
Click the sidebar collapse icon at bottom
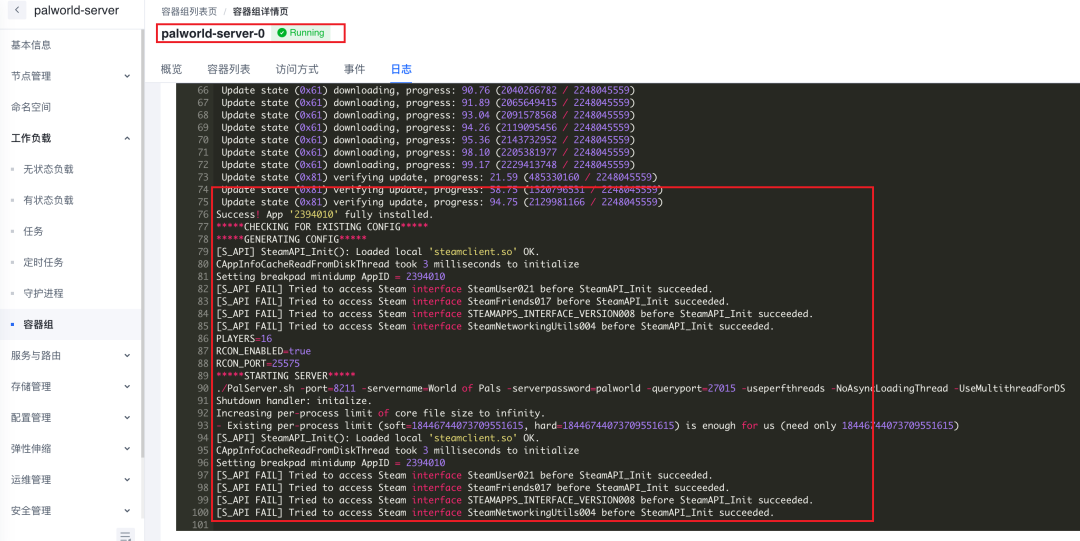pos(126,535)
